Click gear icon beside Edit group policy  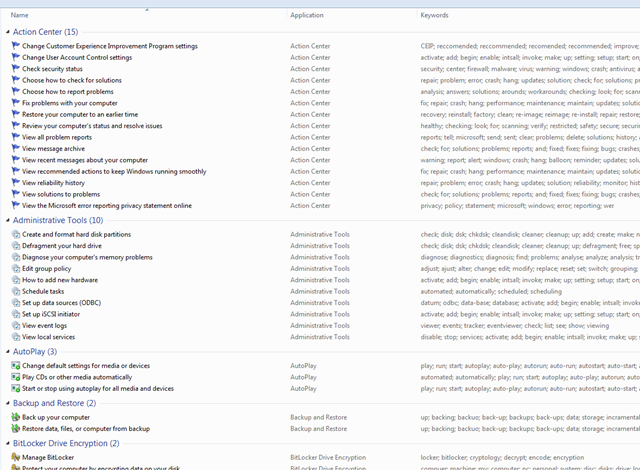tap(16, 268)
